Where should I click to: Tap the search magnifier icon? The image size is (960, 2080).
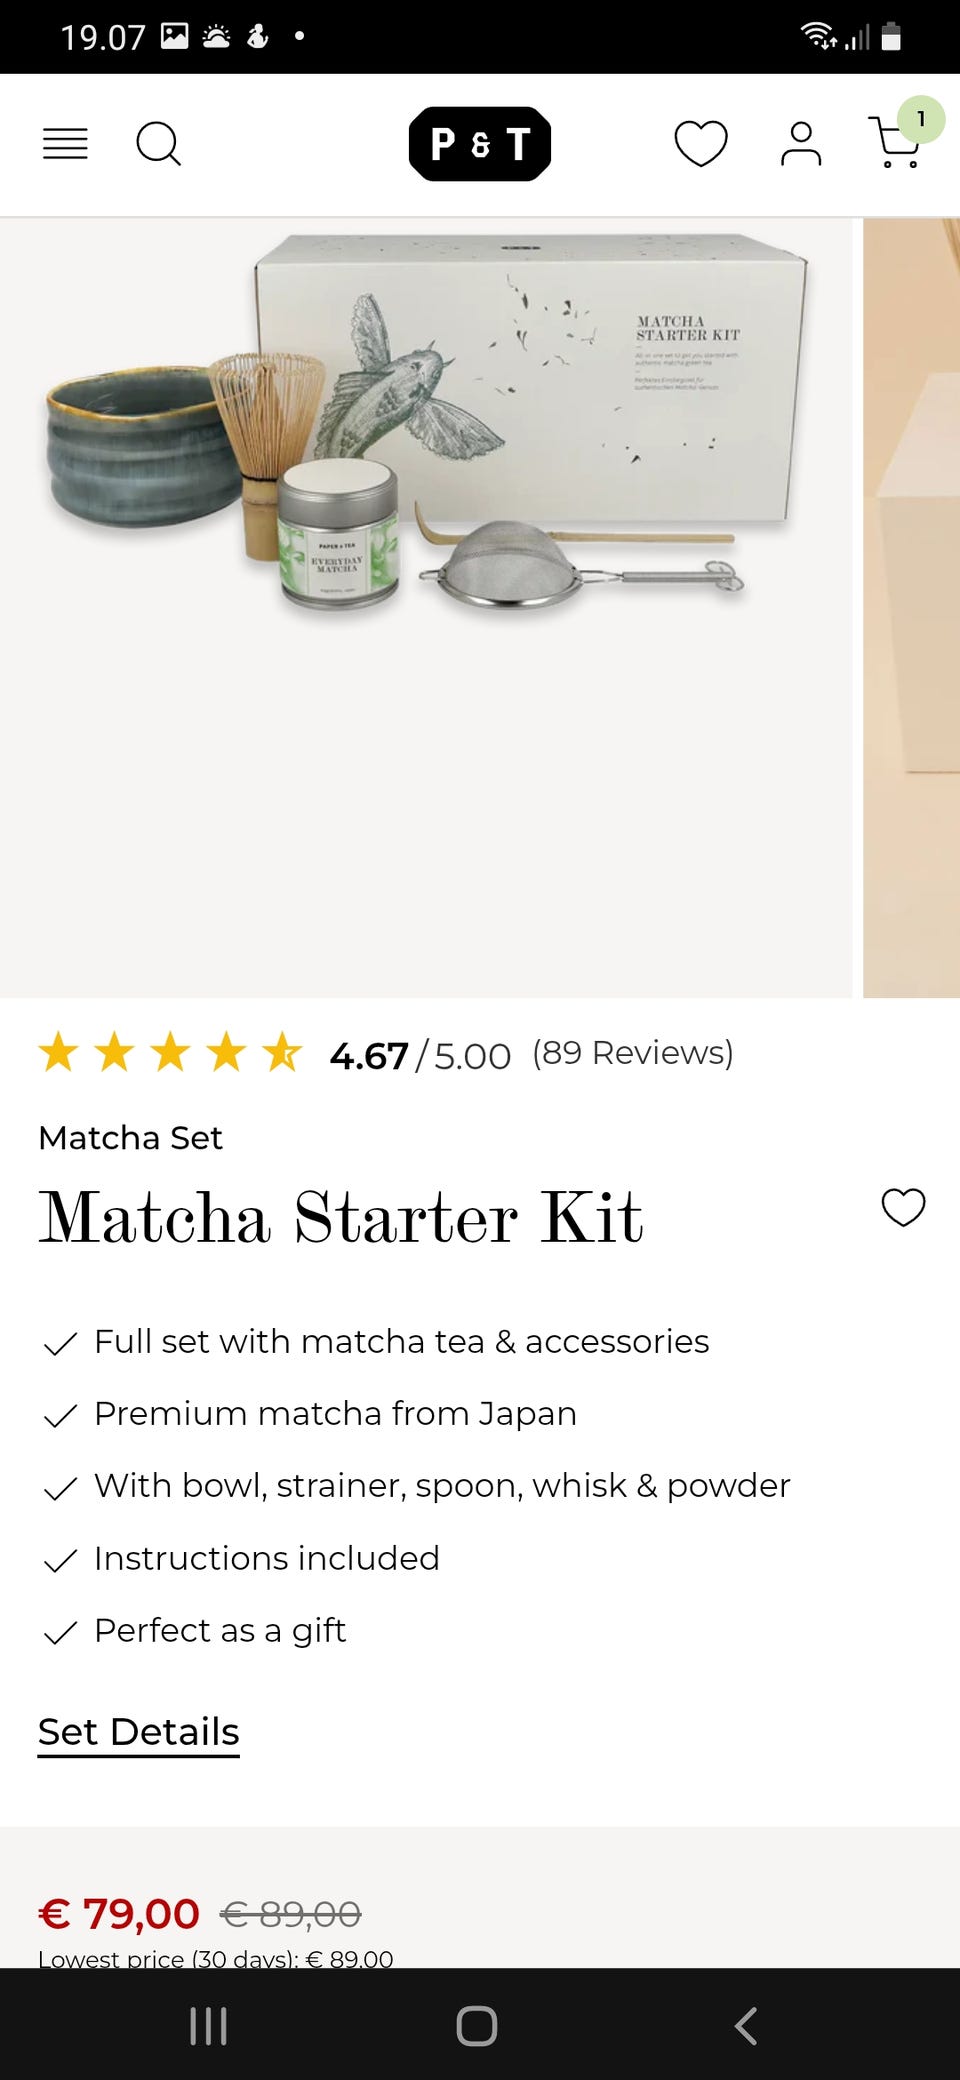pos(158,144)
